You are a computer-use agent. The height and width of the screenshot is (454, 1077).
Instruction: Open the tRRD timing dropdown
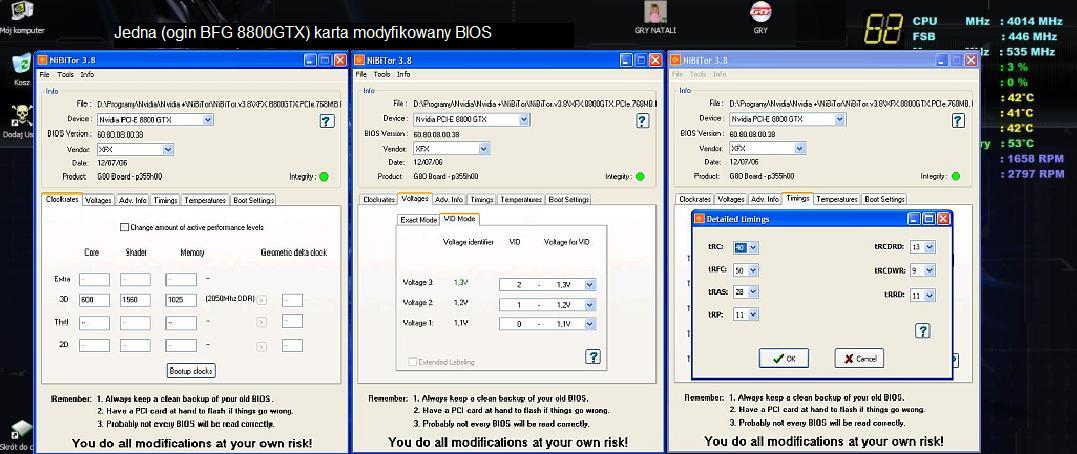(930, 295)
